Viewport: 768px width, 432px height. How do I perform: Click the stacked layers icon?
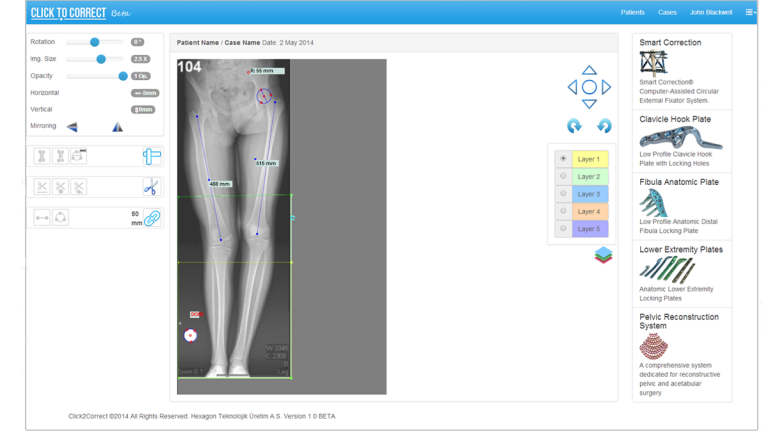(603, 255)
